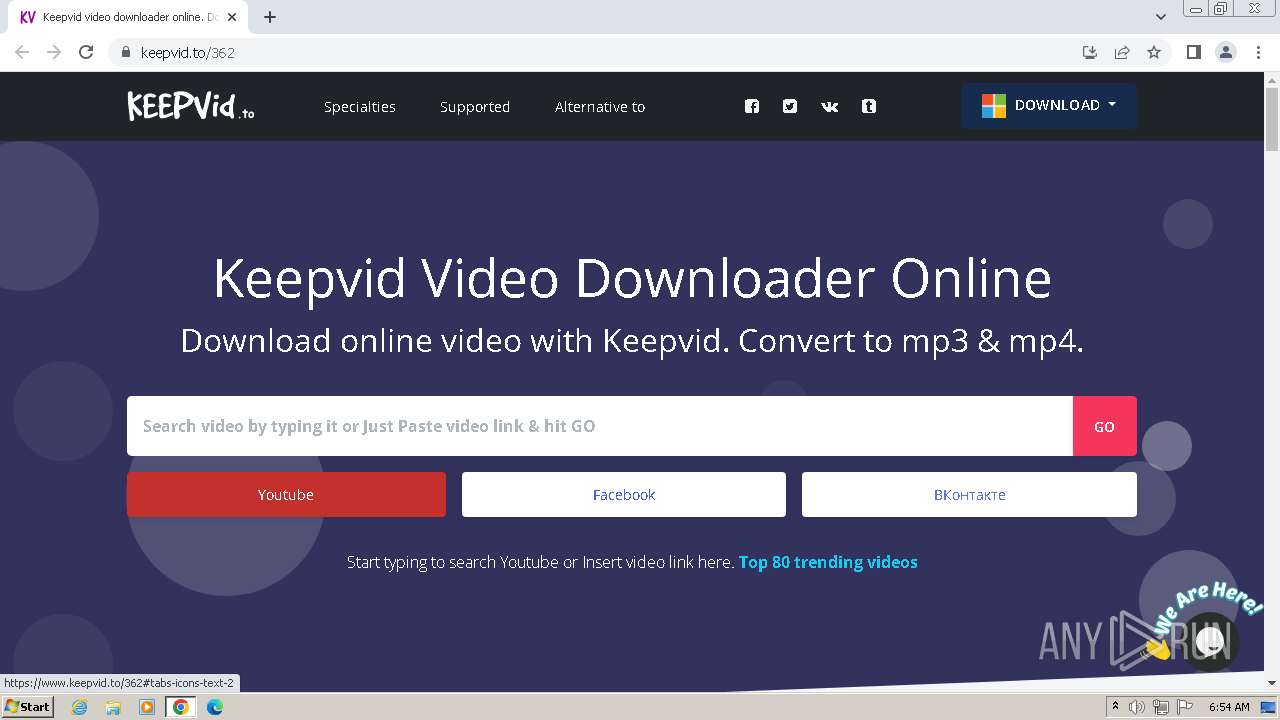Bookmark this tab with star icon

1154,52
